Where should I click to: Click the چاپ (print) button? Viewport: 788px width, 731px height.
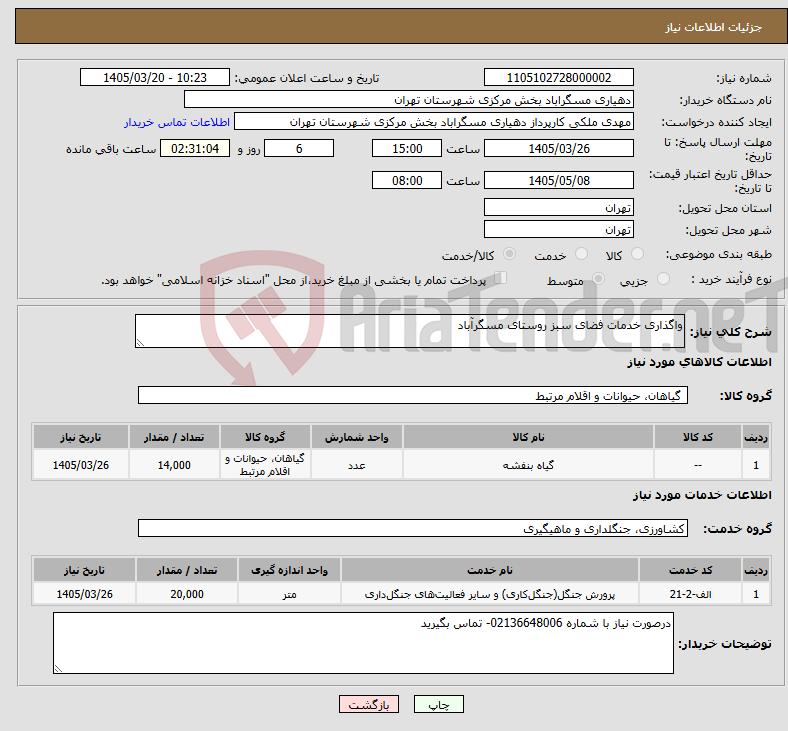(x=438, y=704)
